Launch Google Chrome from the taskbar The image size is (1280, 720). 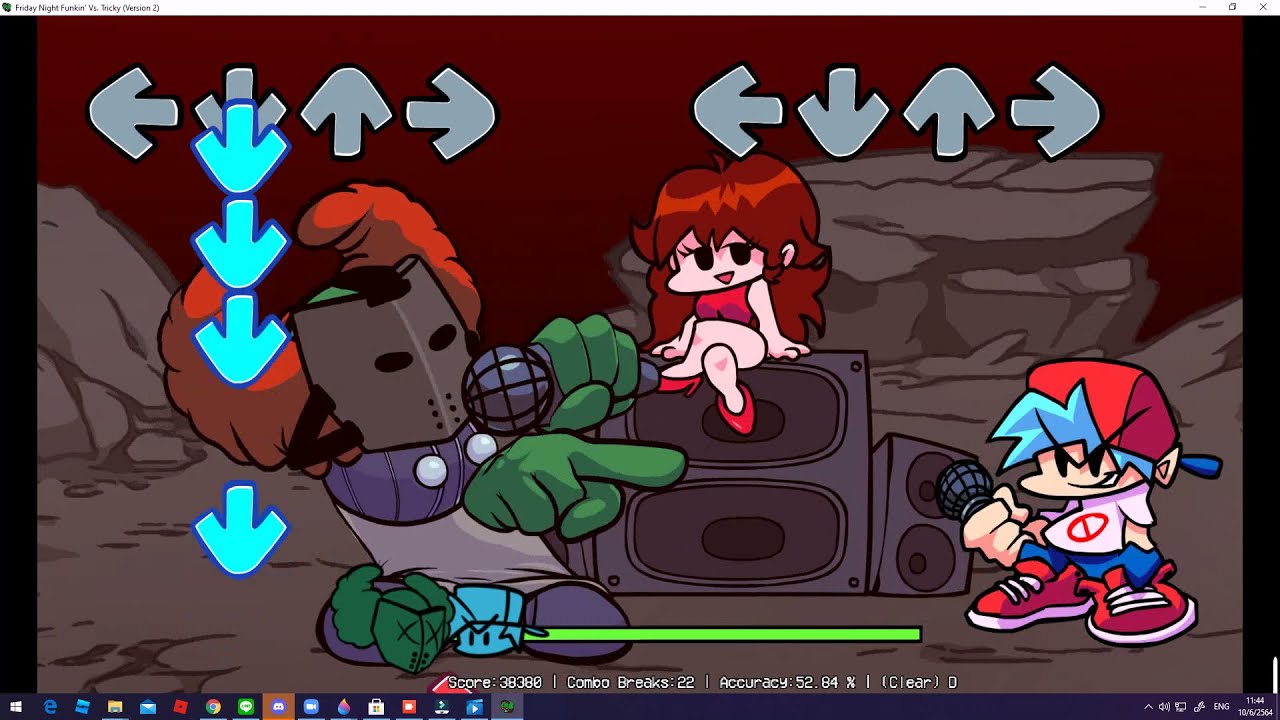[x=213, y=707]
